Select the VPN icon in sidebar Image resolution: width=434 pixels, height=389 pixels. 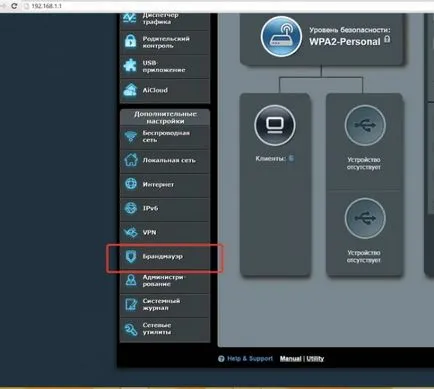point(130,232)
